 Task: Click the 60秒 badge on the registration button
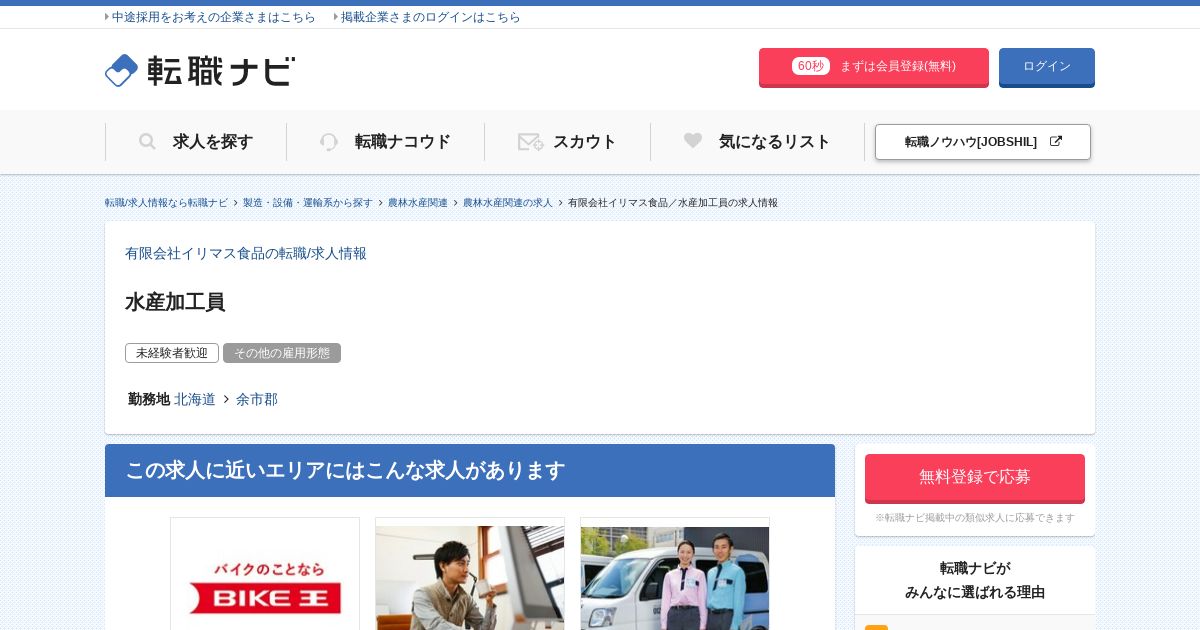(x=811, y=66)
